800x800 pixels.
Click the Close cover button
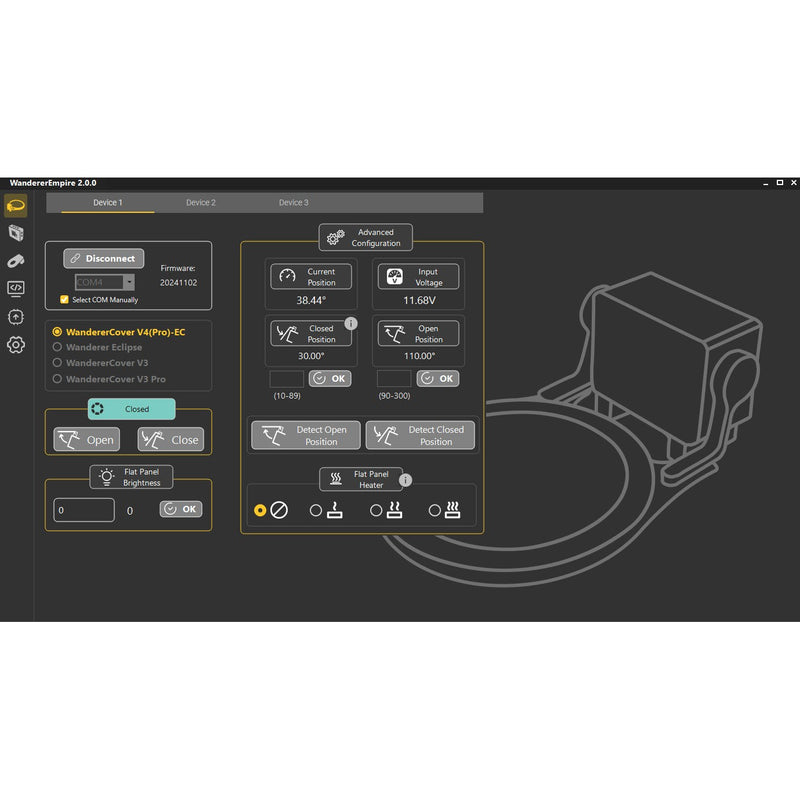[171, 439]
